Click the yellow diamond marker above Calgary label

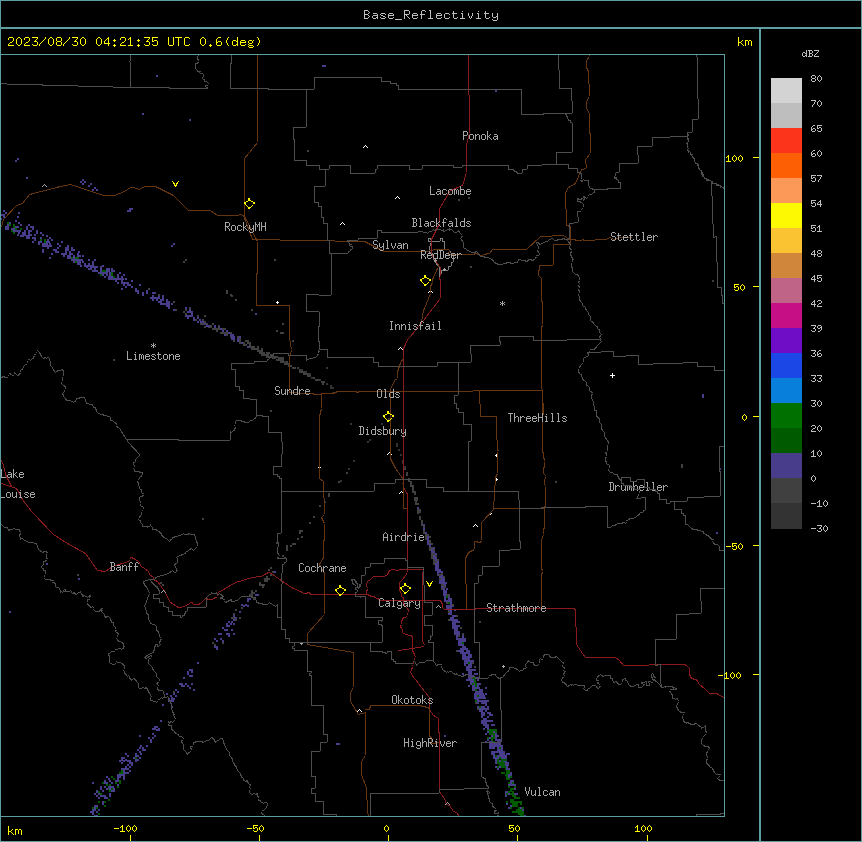[406, 589]
